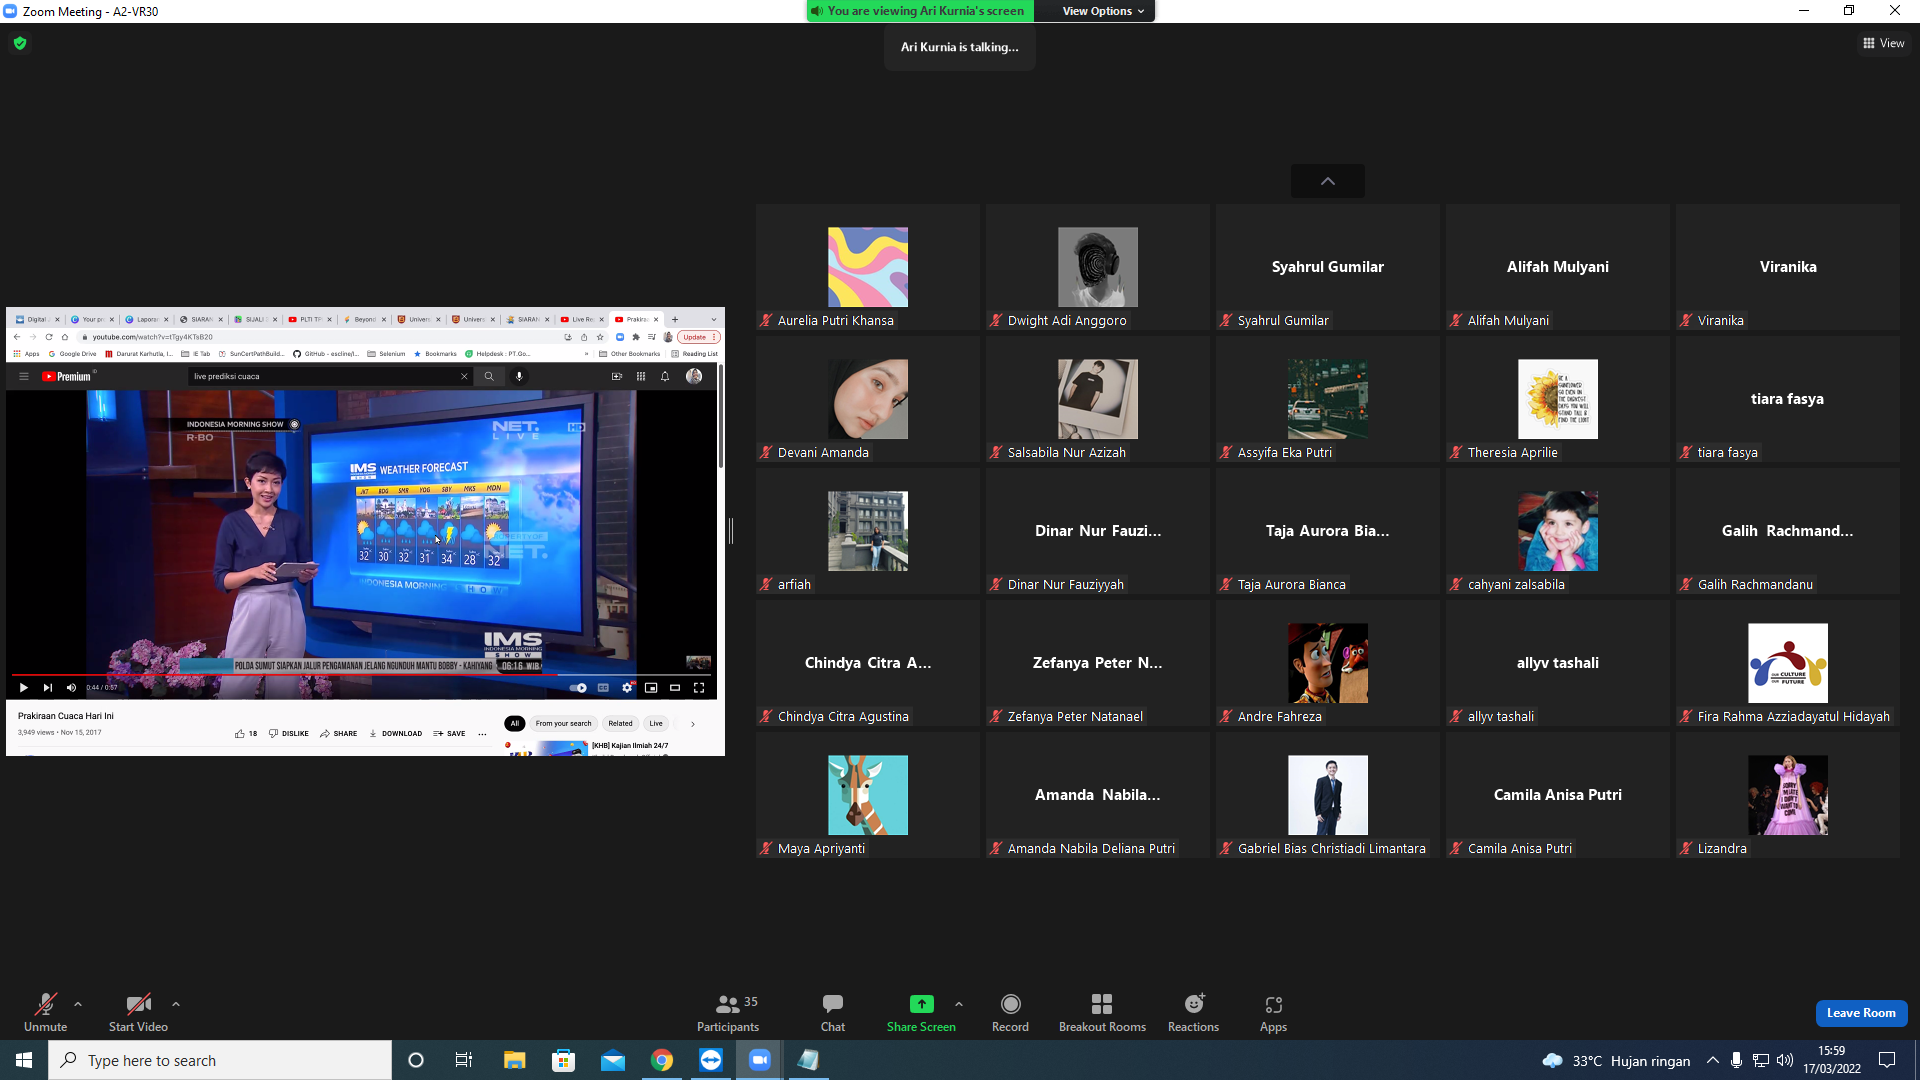This screenshot has width=1920, height=1080.
Task: Switch to the 'Beyond' Chrome tab
Action: coord(362,319)
